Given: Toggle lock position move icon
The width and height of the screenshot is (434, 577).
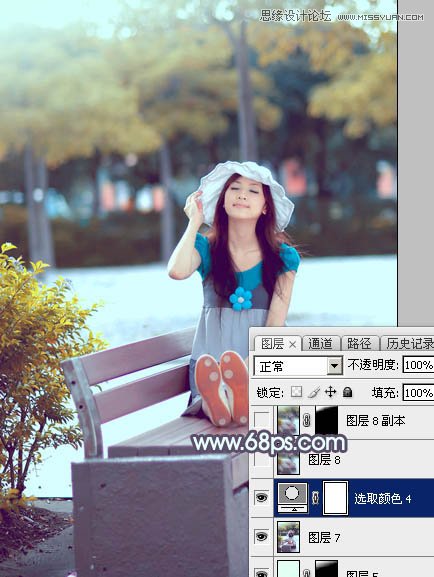Looking at the screenshot, I should pyautogui.click(x=331, y=392).
